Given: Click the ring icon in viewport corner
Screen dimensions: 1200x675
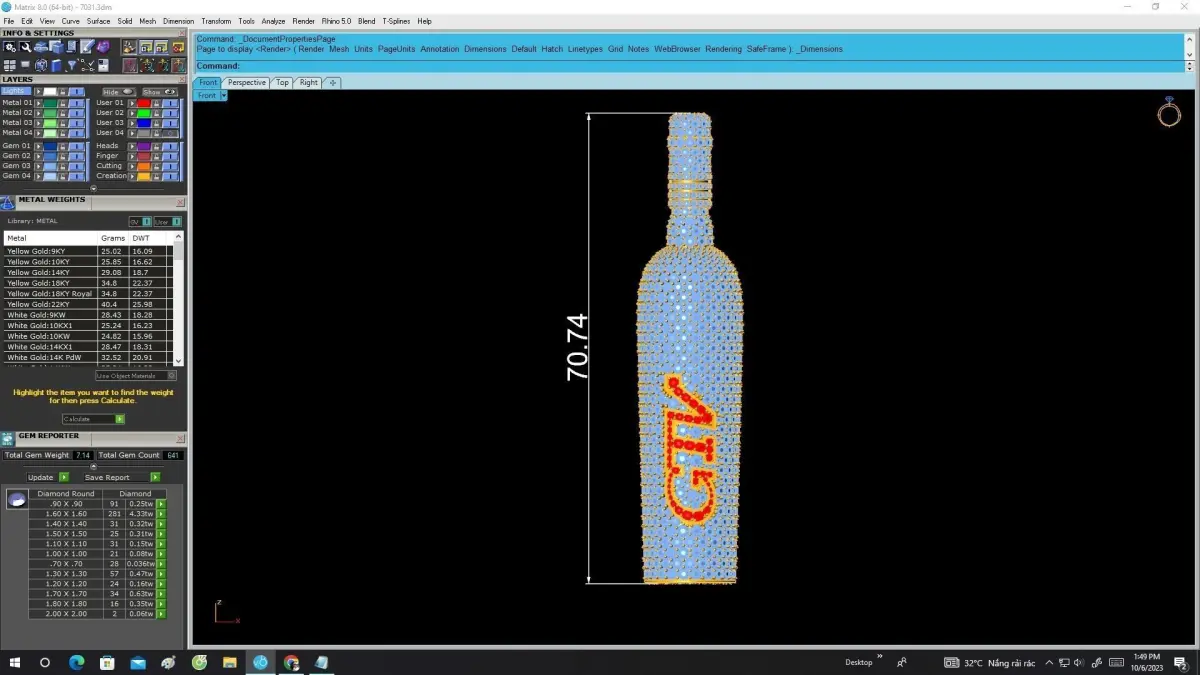Looking at the screenshot, I should (x=1169, y=112).
